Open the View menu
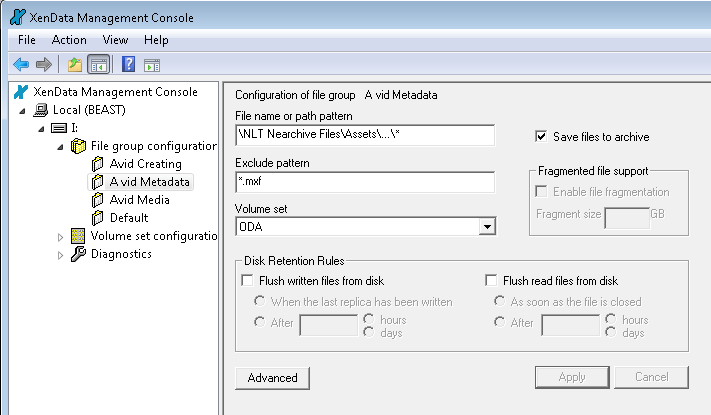This screenshot has height=415, width=711. tap(115, 40)
